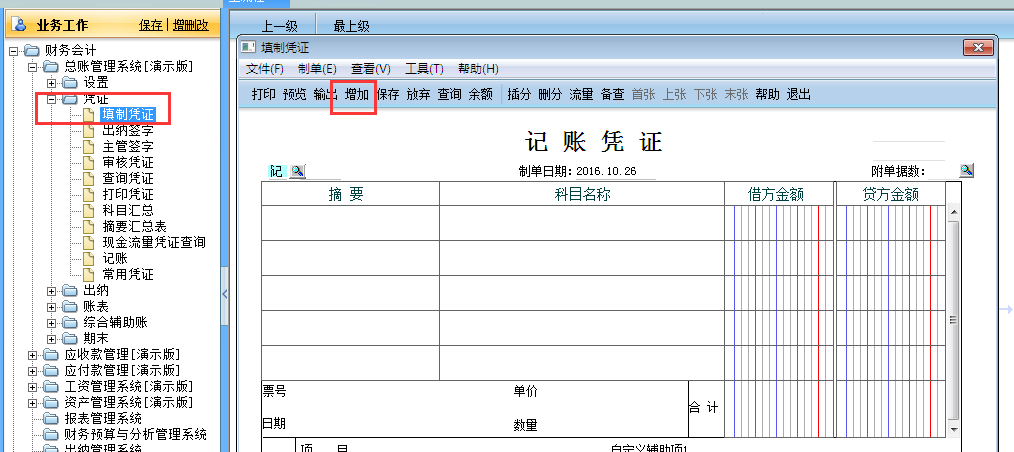
Task: Expand the 设置 folder node
Action: 52,83
